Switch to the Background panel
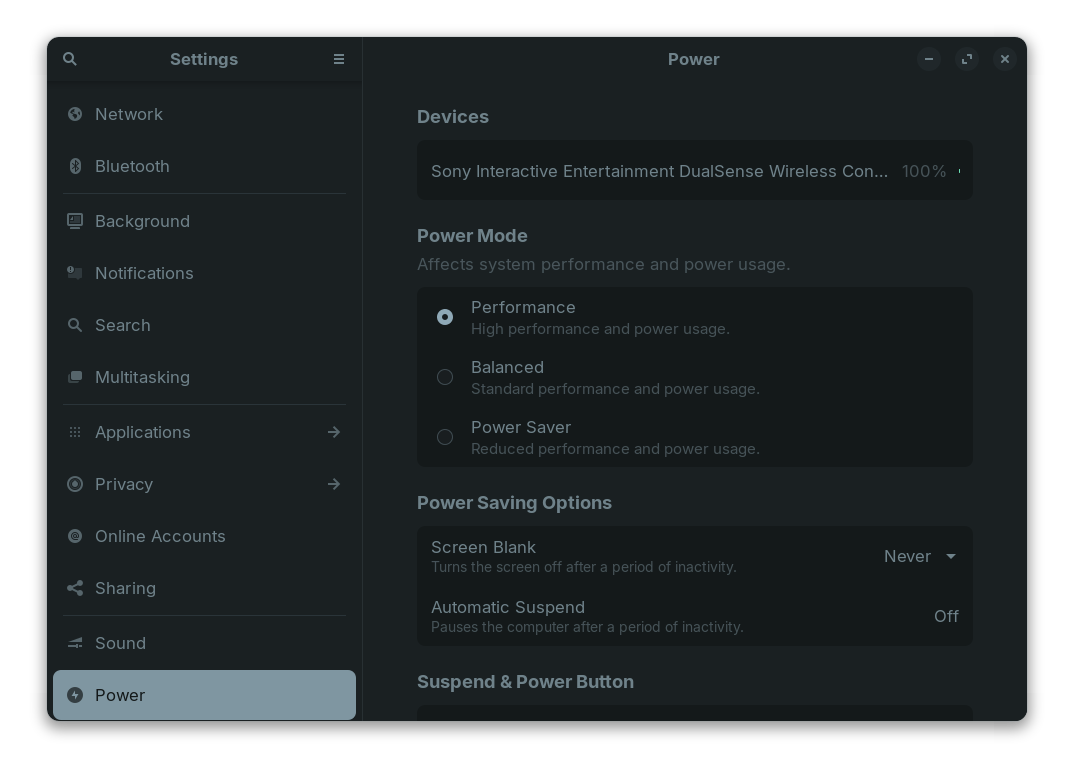Screen dimensions: 1074x778 coord(204,221)
